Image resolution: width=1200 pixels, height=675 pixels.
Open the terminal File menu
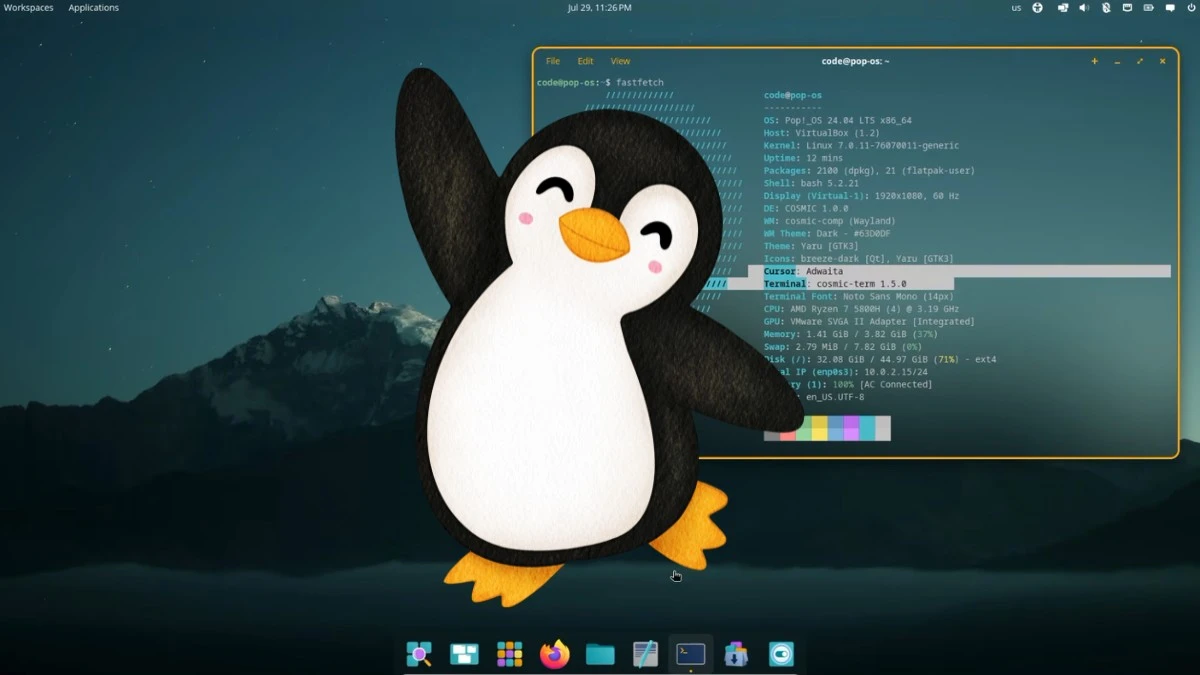pyautogui.click(x=553, y=61)
